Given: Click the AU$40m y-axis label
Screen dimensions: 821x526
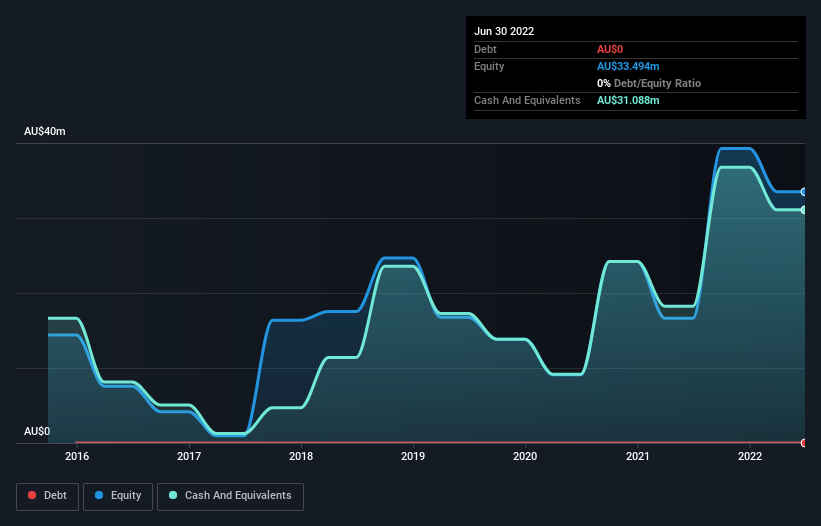Looking at the screenshot, I should click(x=45, y=131).
